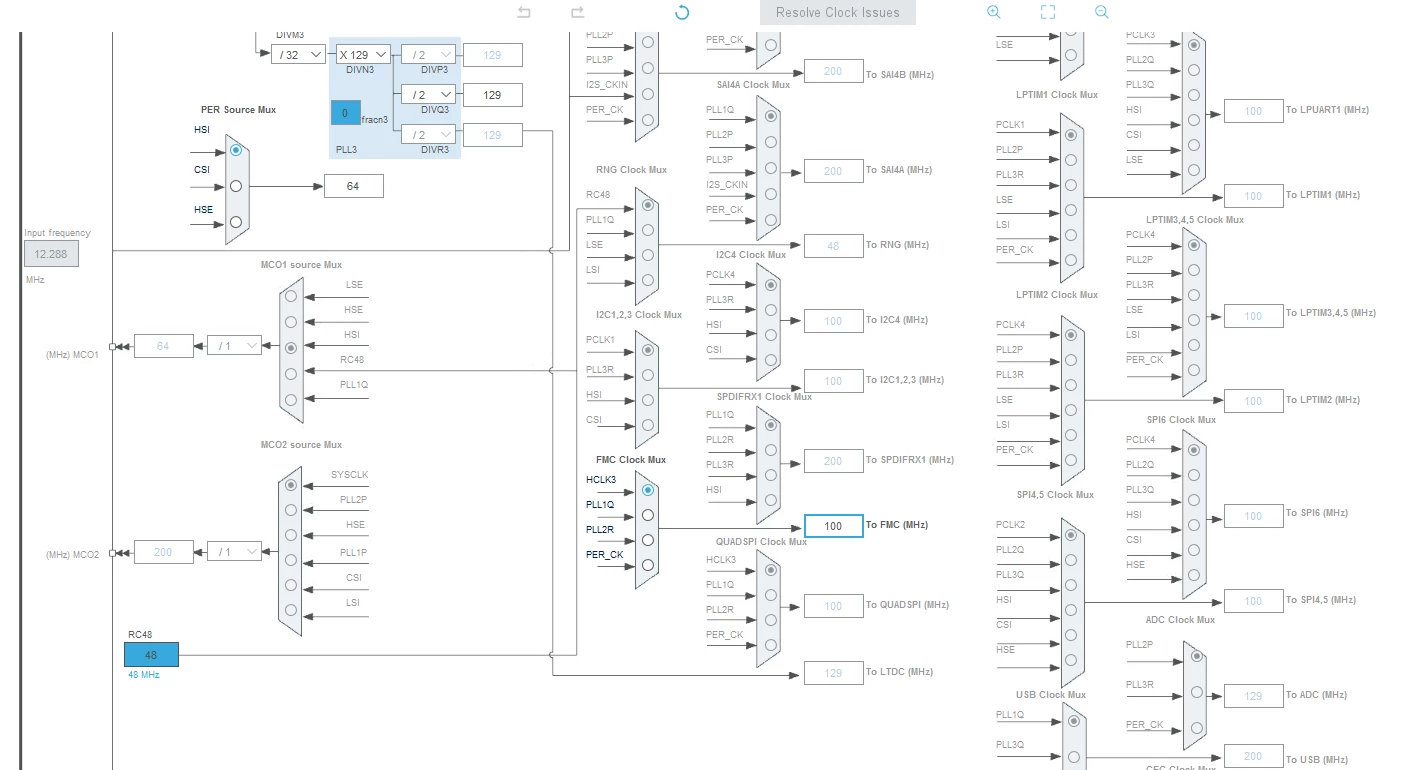Select PLL2R in FMC Clock Mux

[648, 540]
